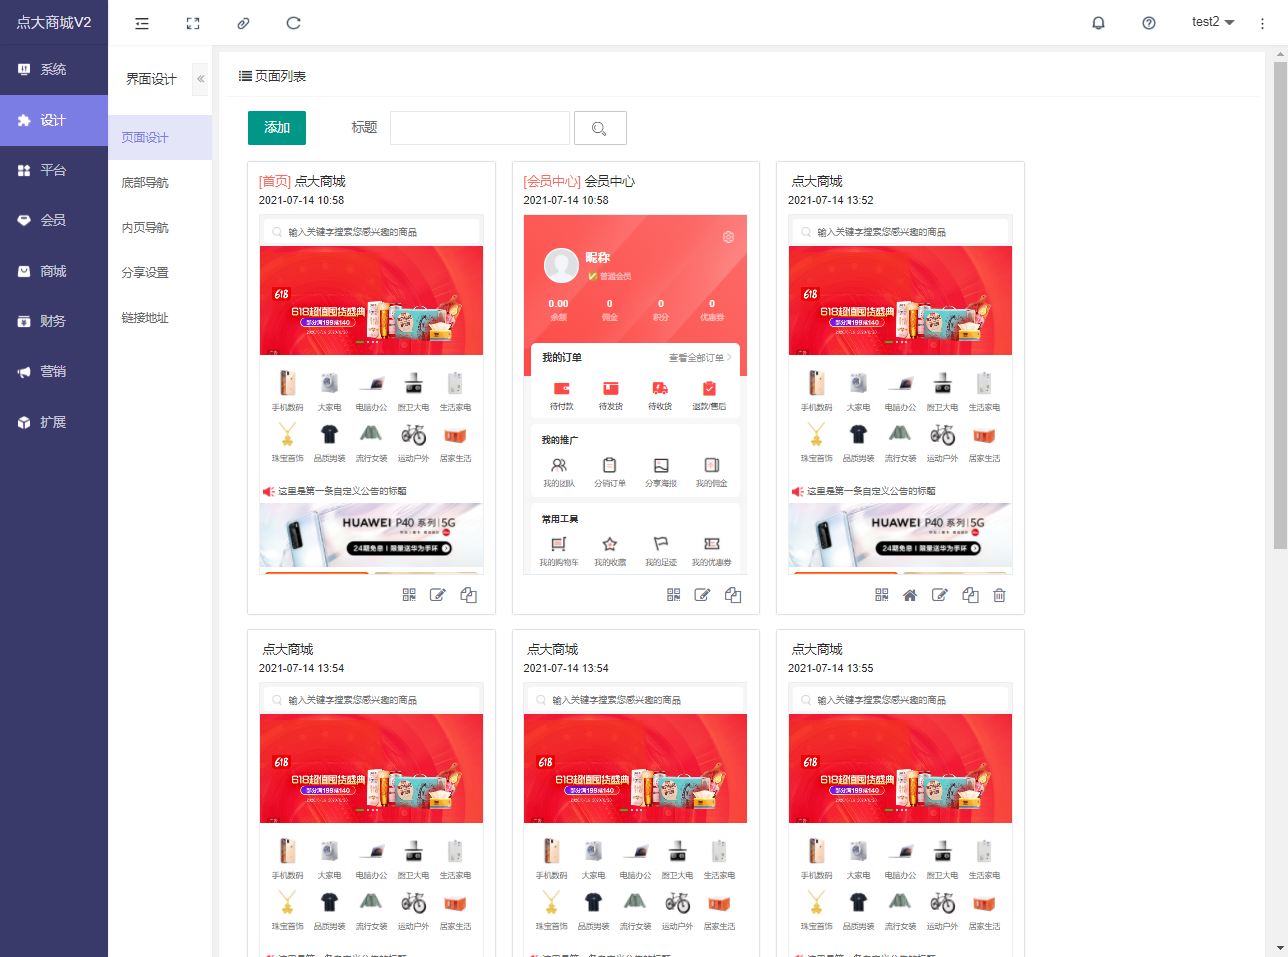
Task: Open thumbnail of 13:55 点大商城 card
Action: tap(900, 819)
